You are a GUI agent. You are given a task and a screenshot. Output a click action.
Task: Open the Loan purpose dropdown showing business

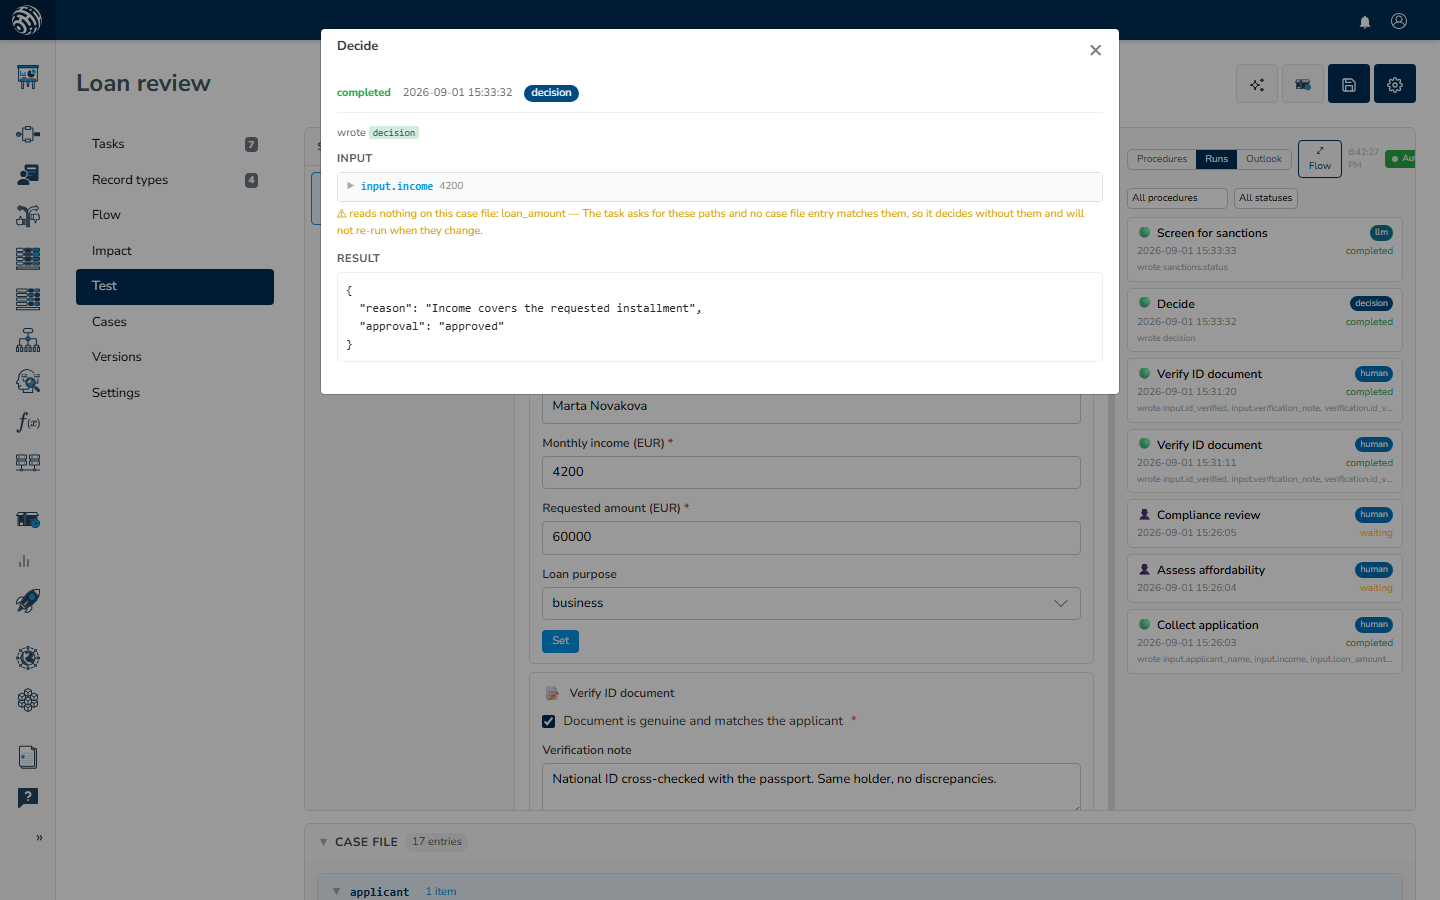point(811,603)
